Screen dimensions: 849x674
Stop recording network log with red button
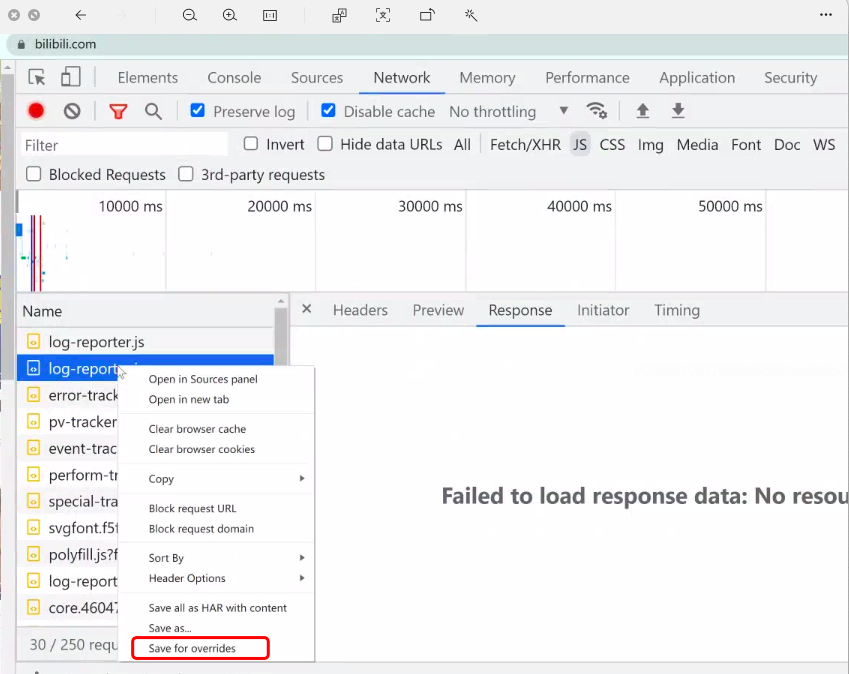[36, 111]
